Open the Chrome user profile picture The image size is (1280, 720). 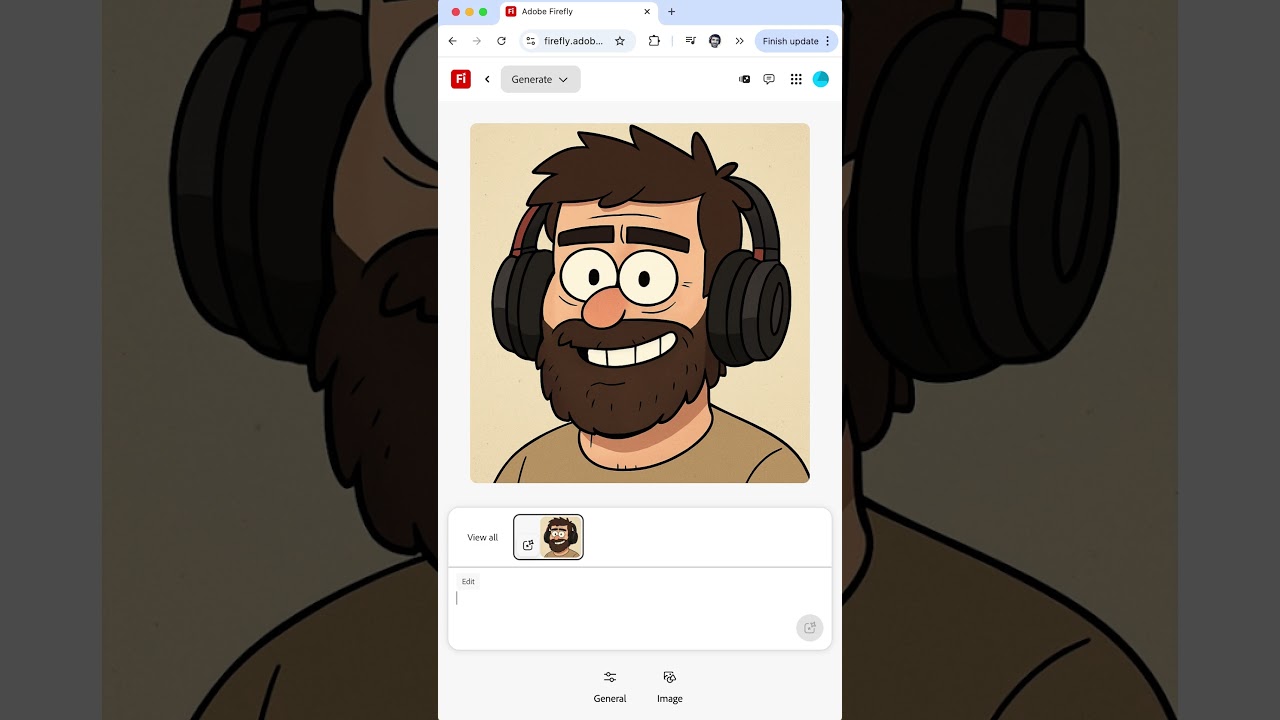click(715, 41)
